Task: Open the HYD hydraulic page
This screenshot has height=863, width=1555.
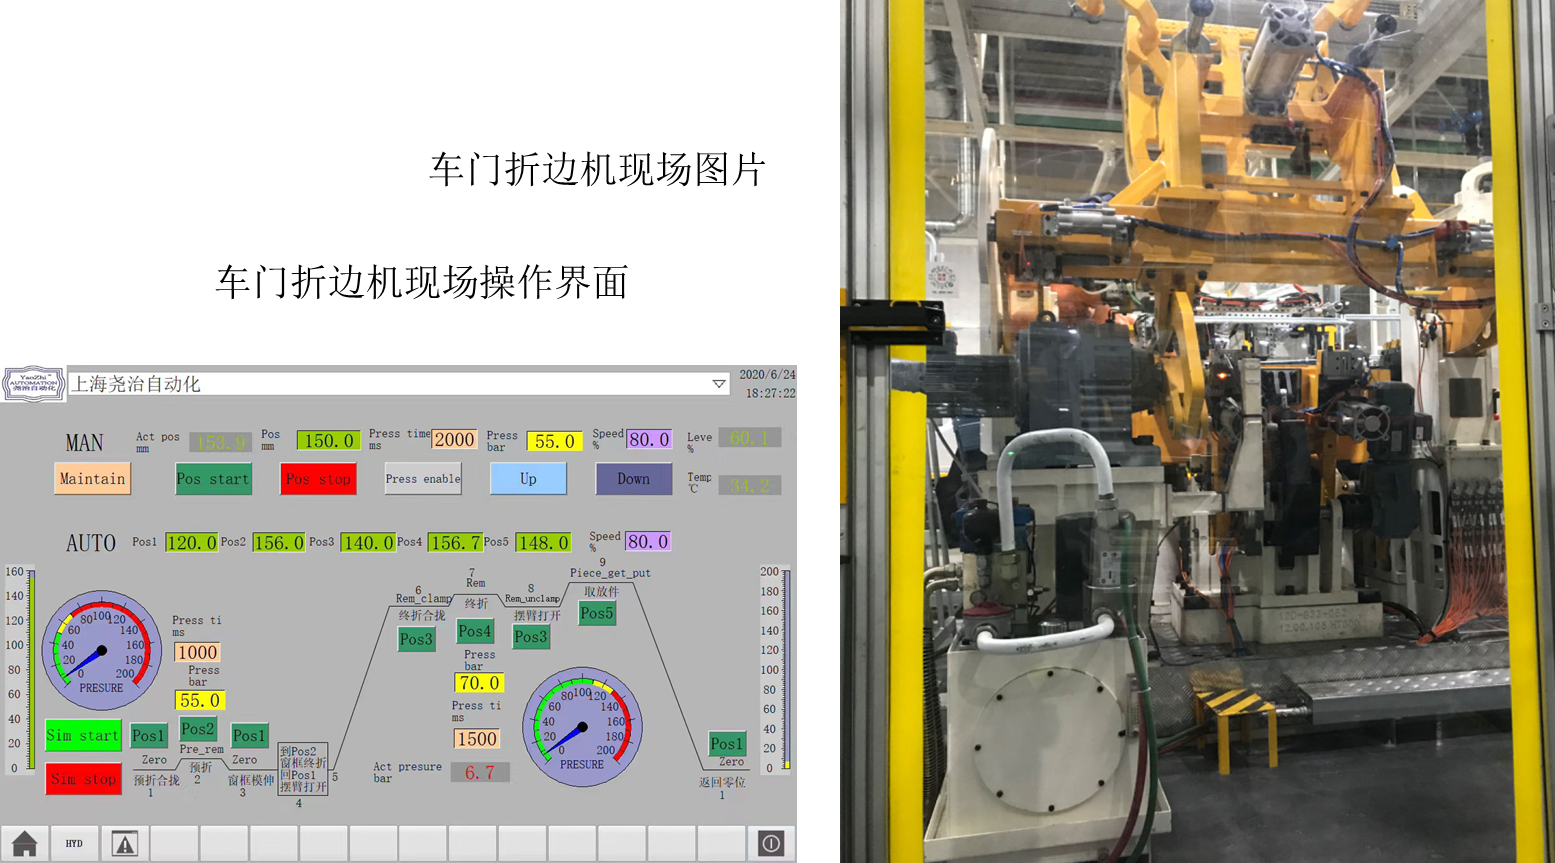Action: tap(74, 843)
